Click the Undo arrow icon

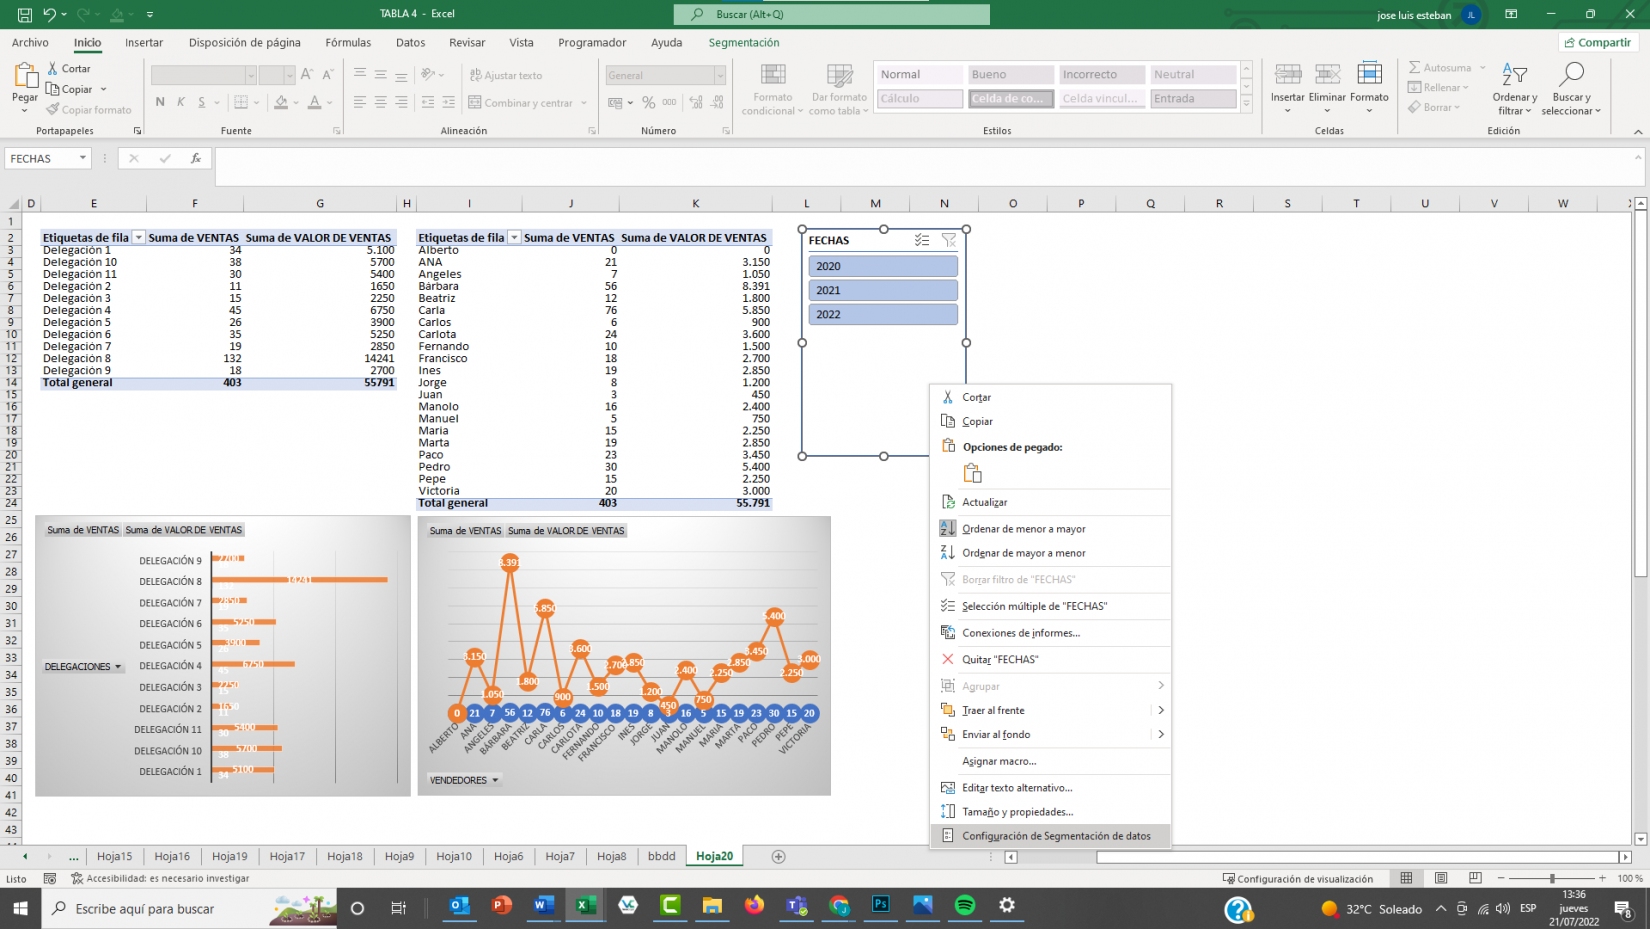click(x=49, y=14)
